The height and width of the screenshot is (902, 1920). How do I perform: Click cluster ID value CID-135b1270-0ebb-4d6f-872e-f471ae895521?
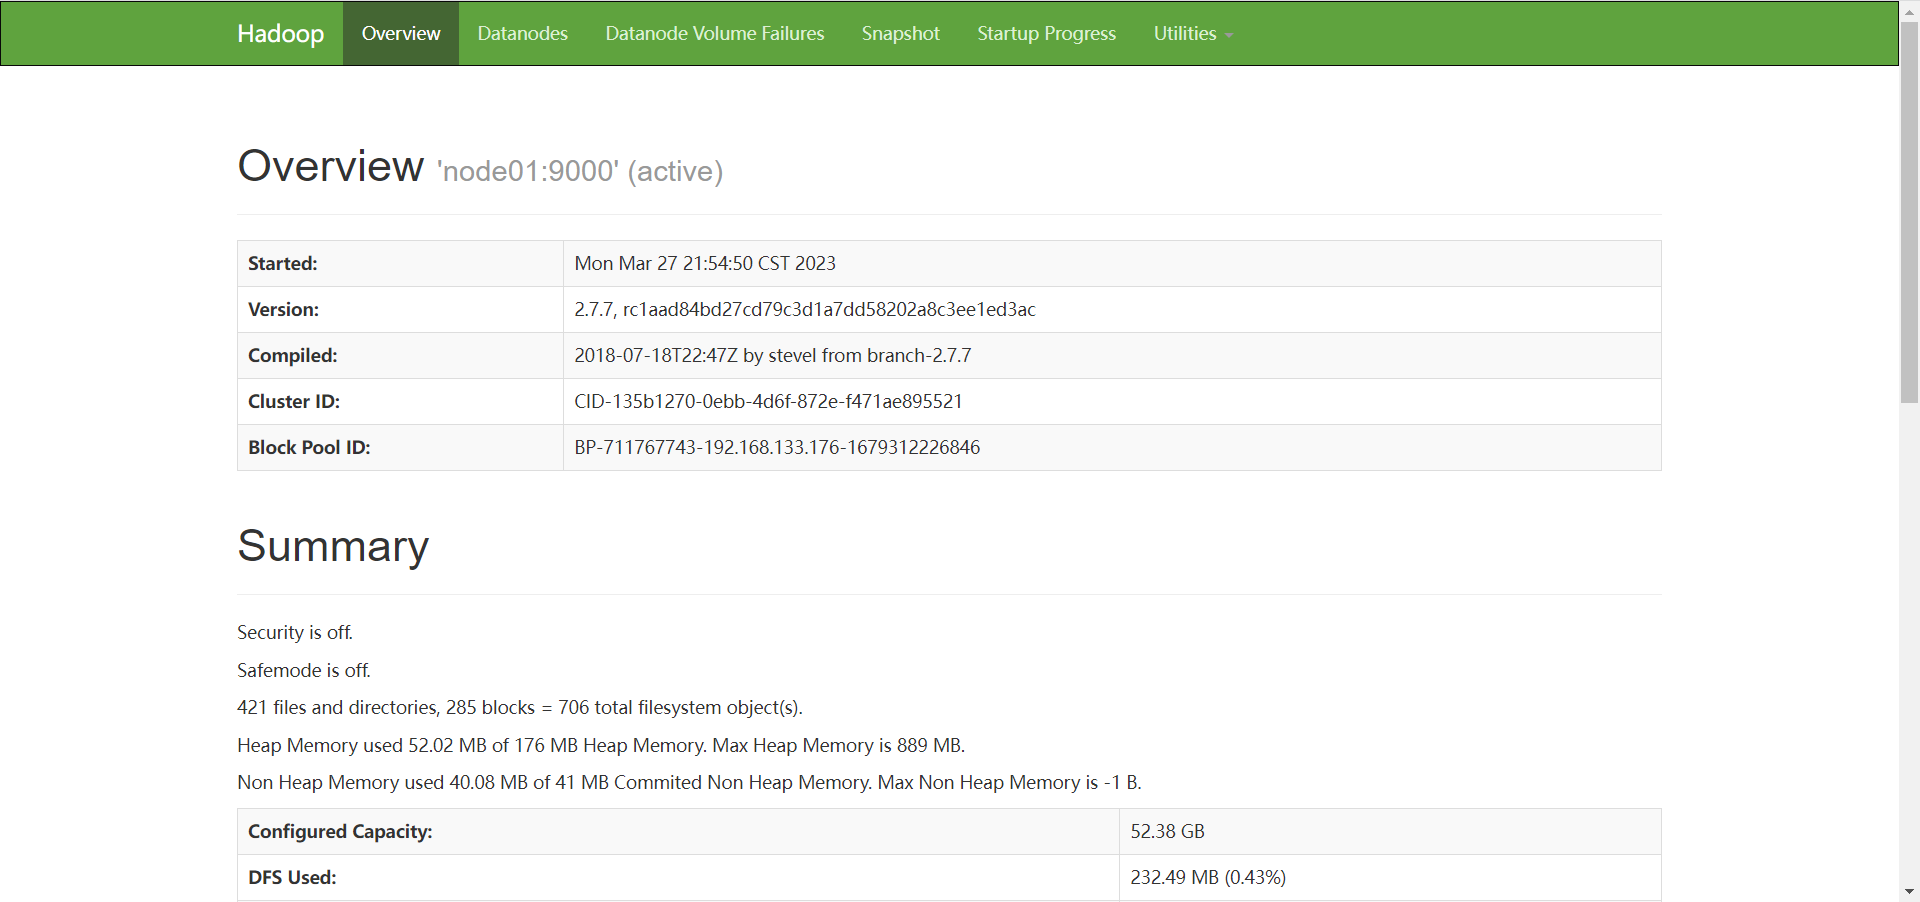(x=768, y=402)
